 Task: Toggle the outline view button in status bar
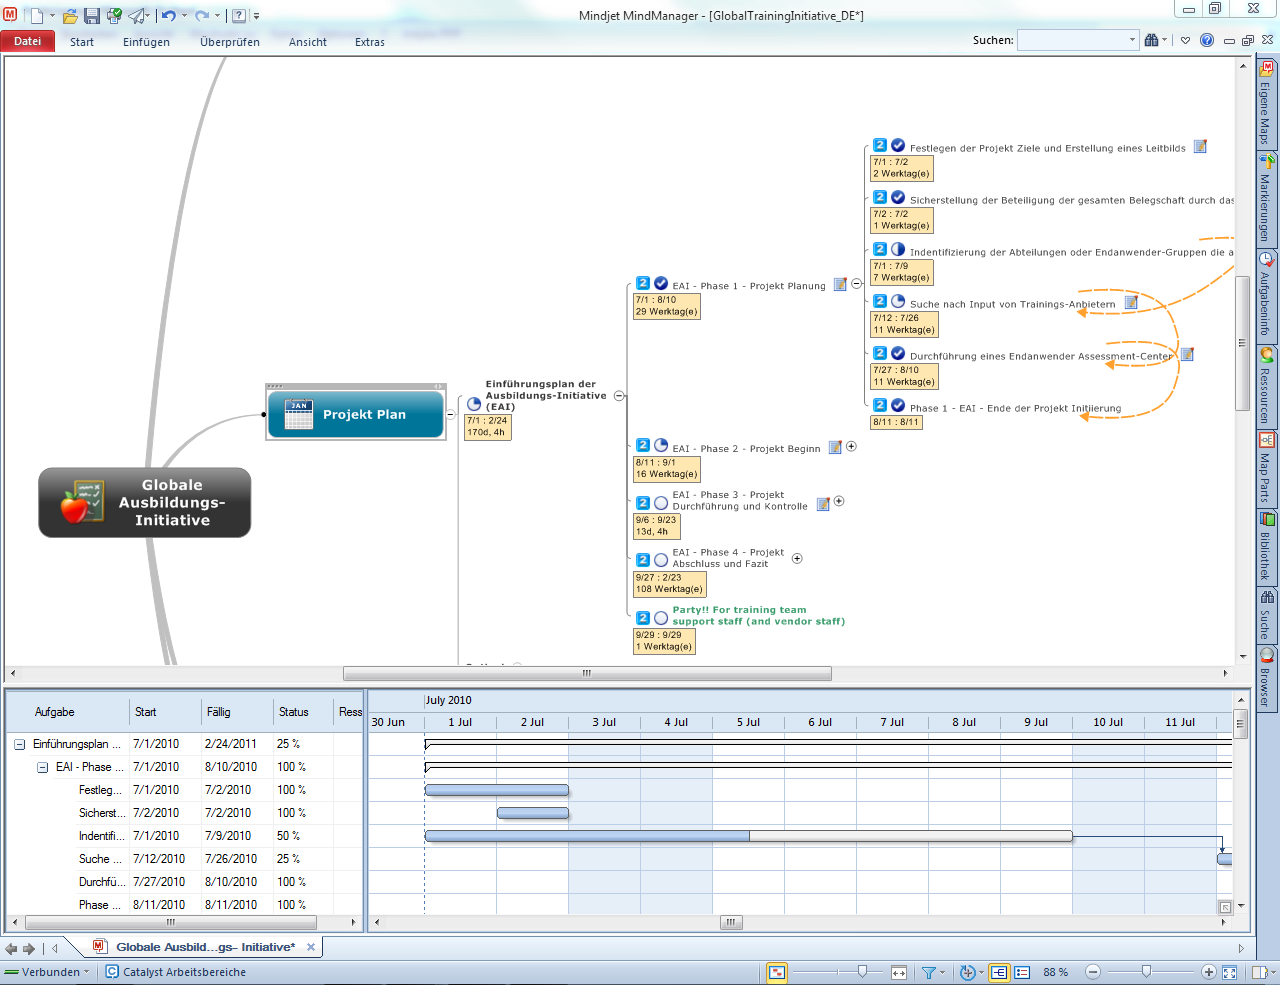click(1022, 972)
